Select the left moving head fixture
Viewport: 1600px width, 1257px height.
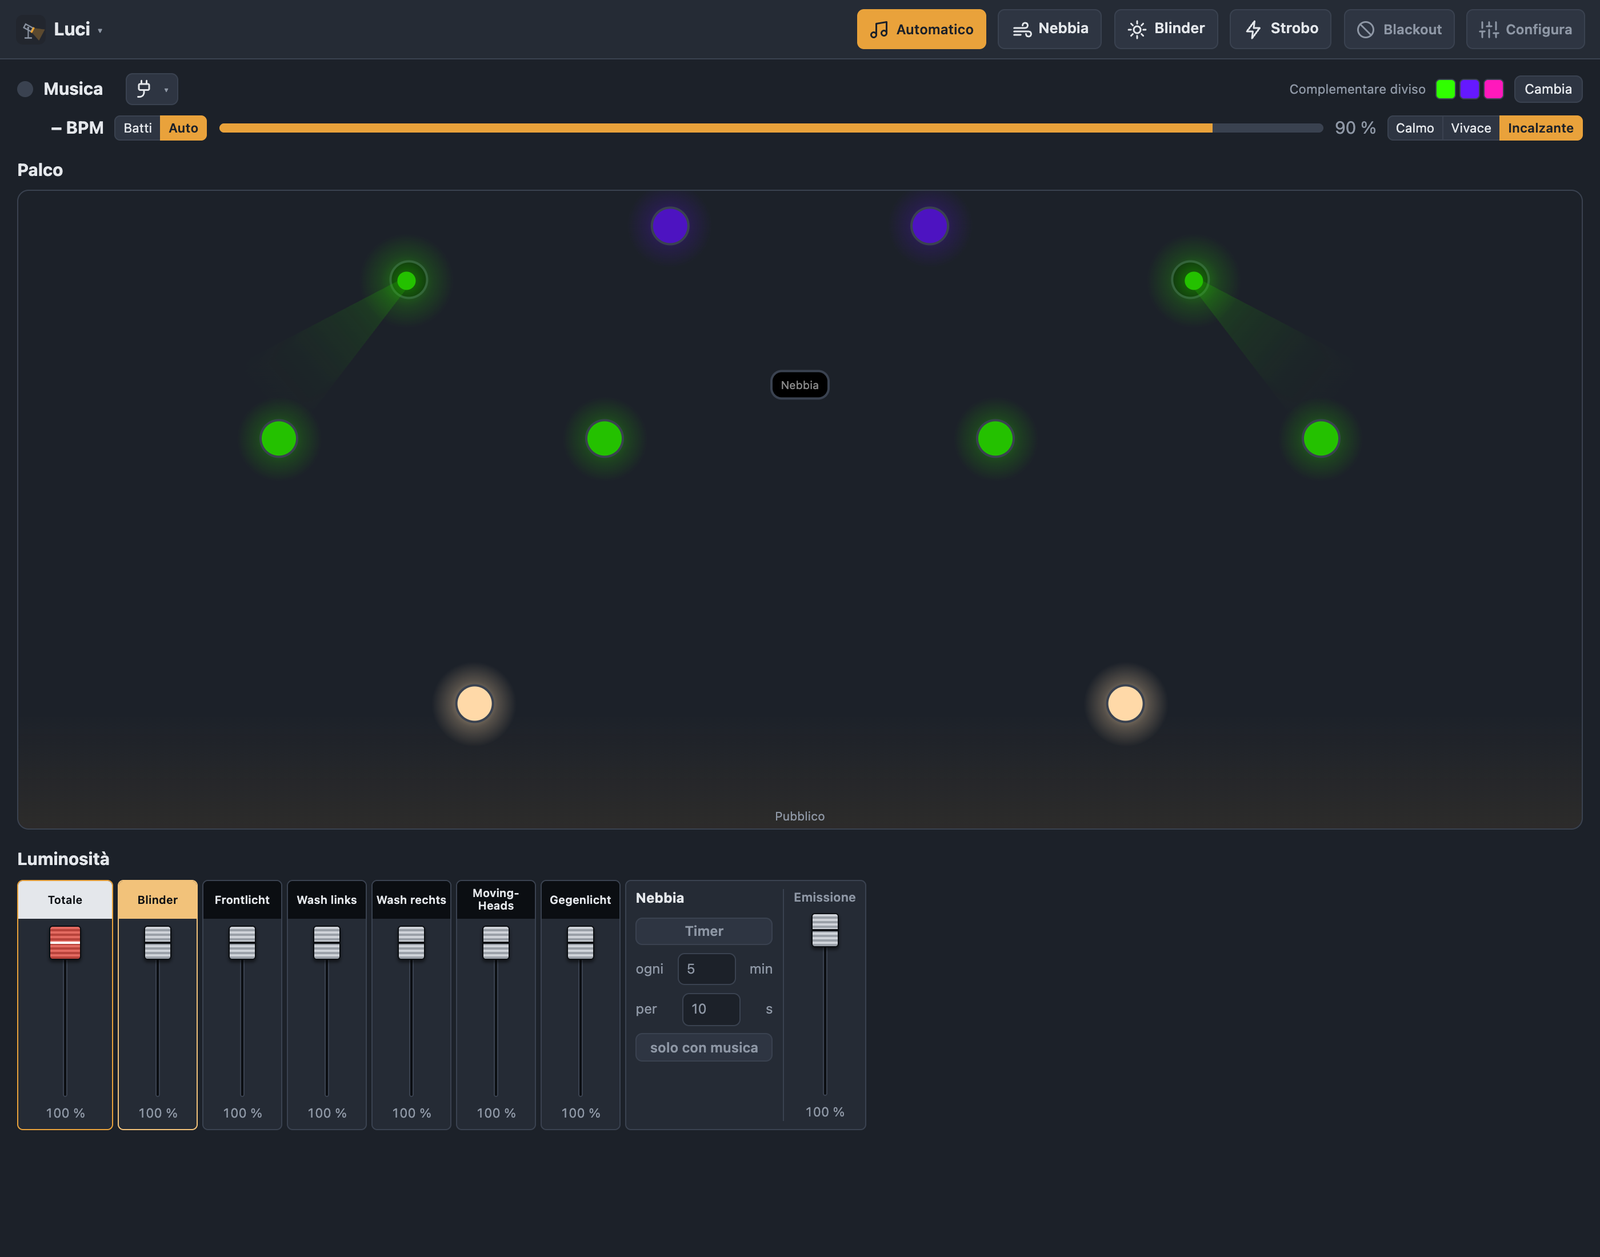[407, 280]
